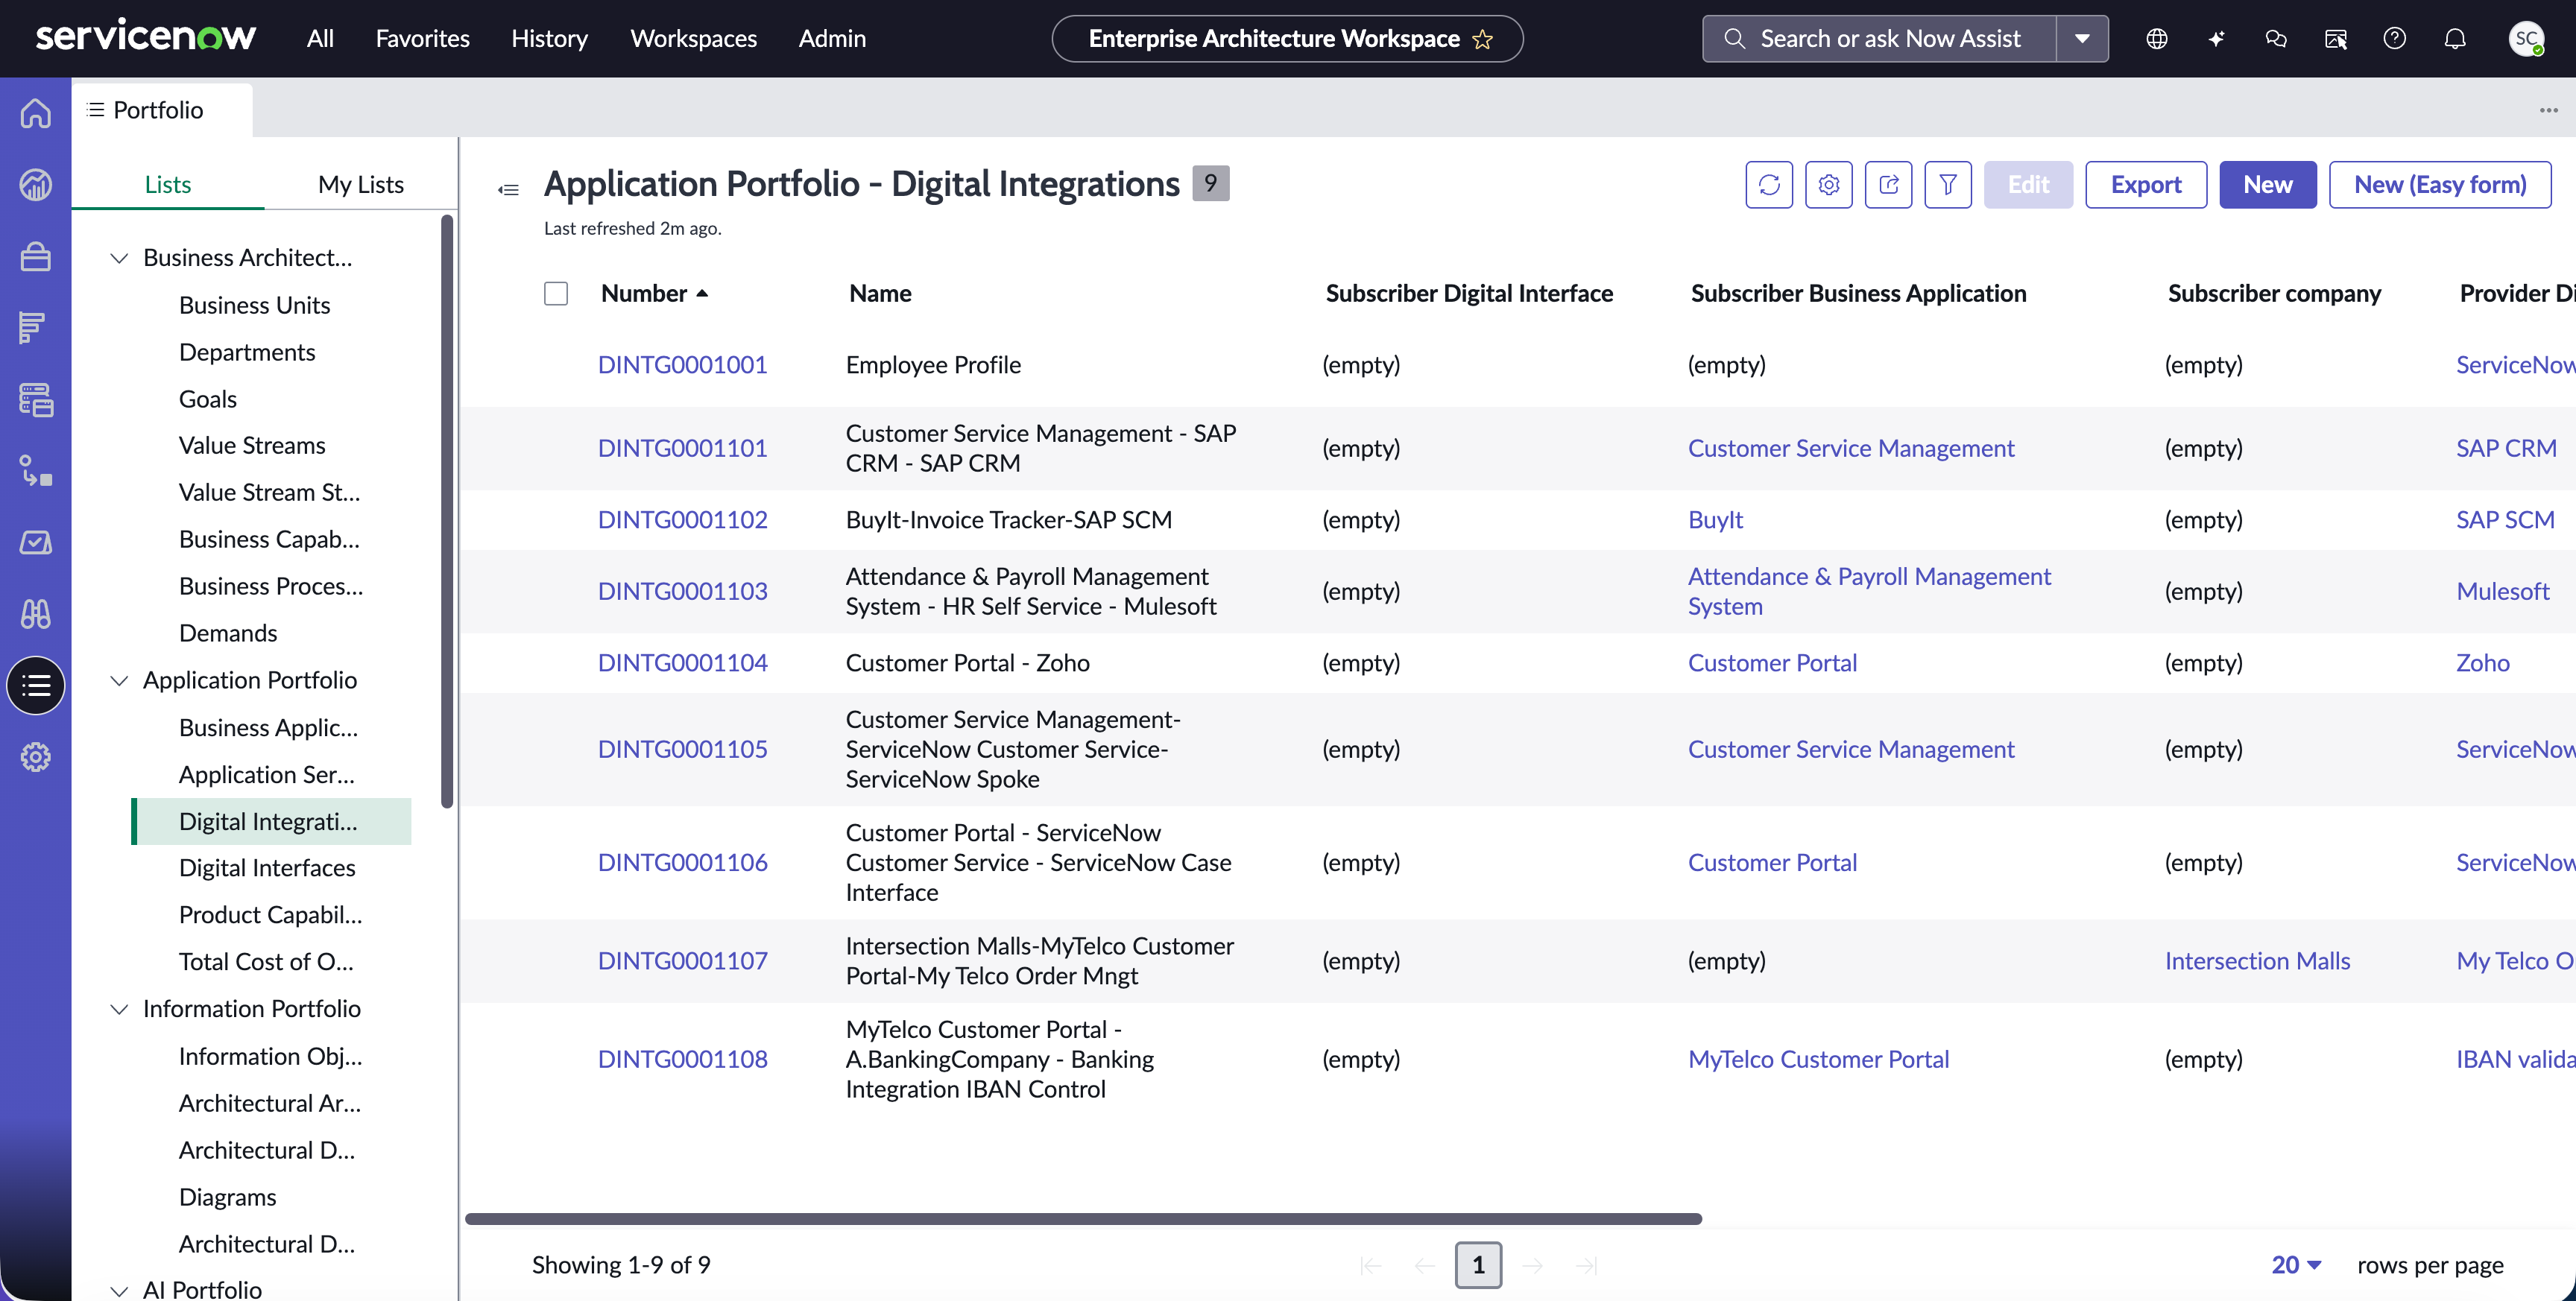
Task: Open the Intersection Malls company link
Action: tap(2257, 961)
